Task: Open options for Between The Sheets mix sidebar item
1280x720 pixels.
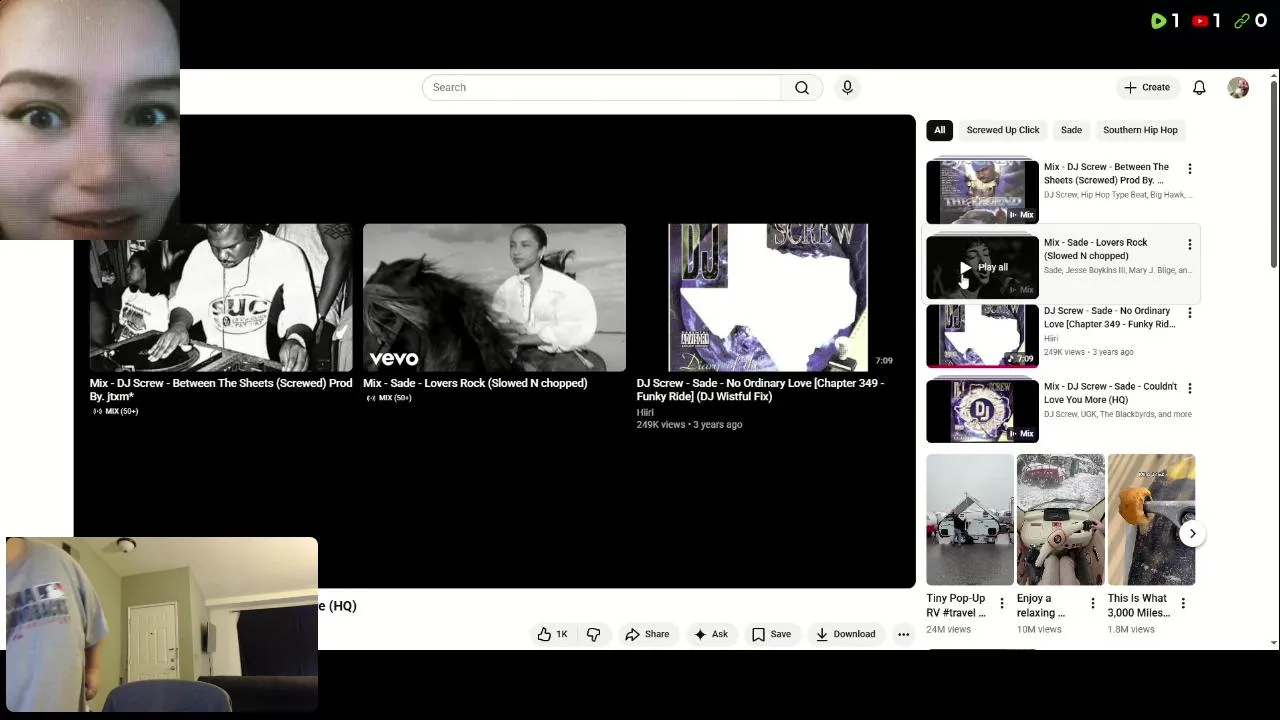Action: click(x=1189, y=169)
